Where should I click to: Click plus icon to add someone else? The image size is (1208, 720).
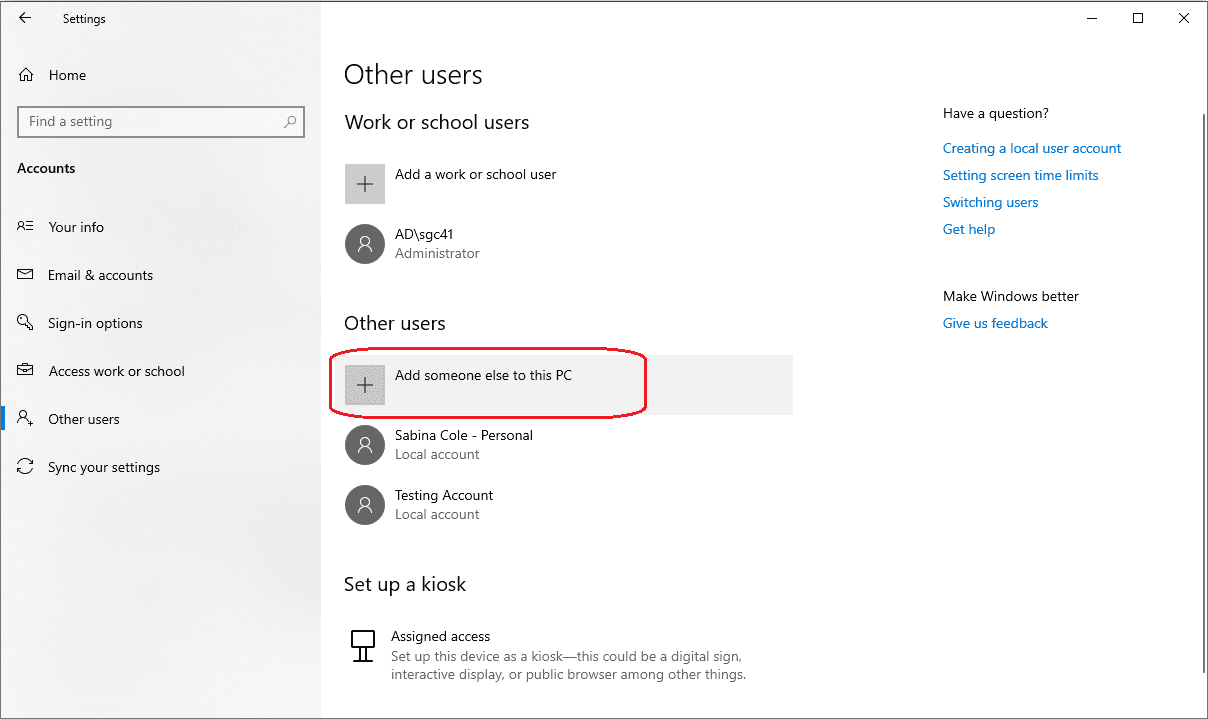click(x=365, y=385)
